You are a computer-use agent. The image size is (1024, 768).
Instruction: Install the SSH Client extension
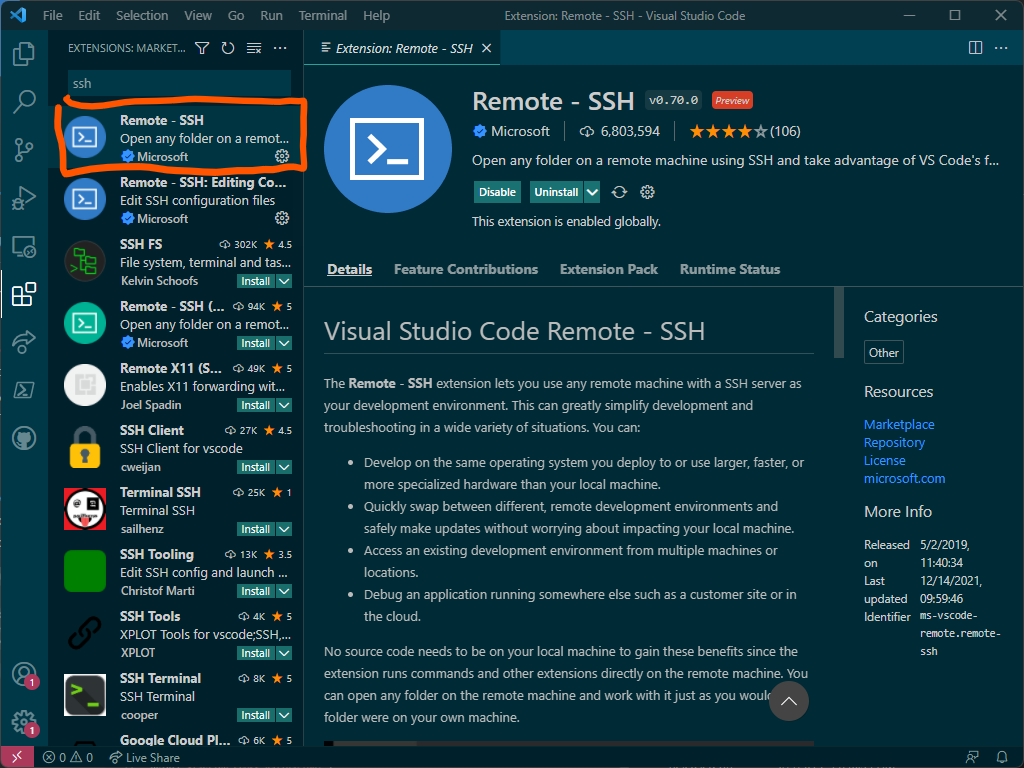point(256,467)
